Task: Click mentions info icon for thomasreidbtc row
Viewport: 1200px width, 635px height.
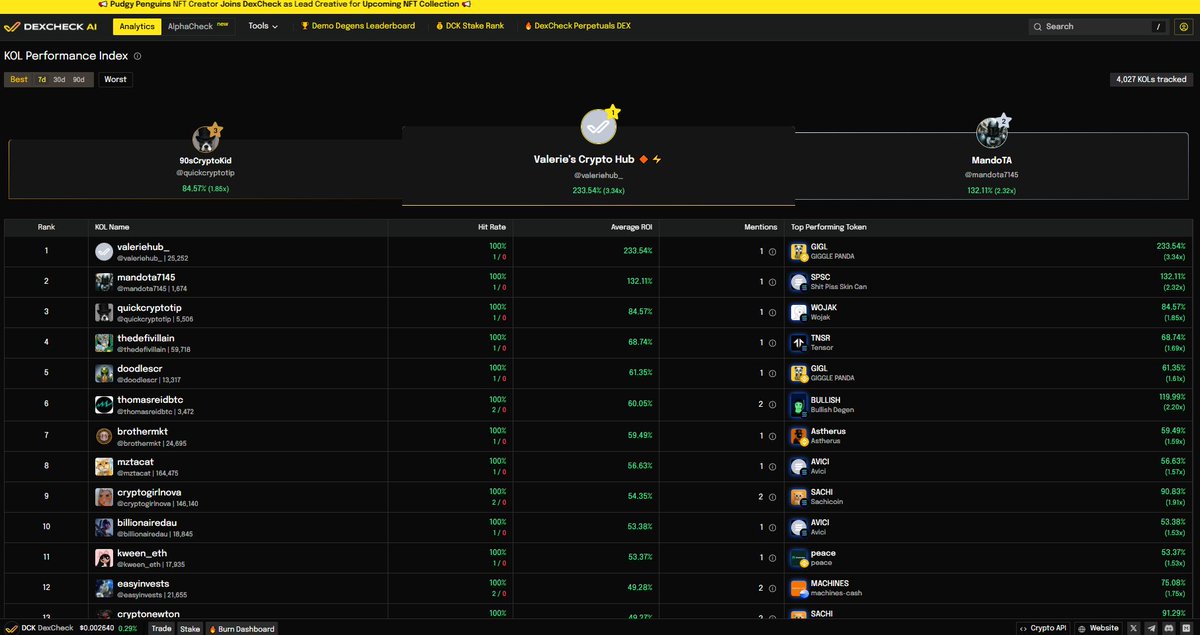Action: 772,405
